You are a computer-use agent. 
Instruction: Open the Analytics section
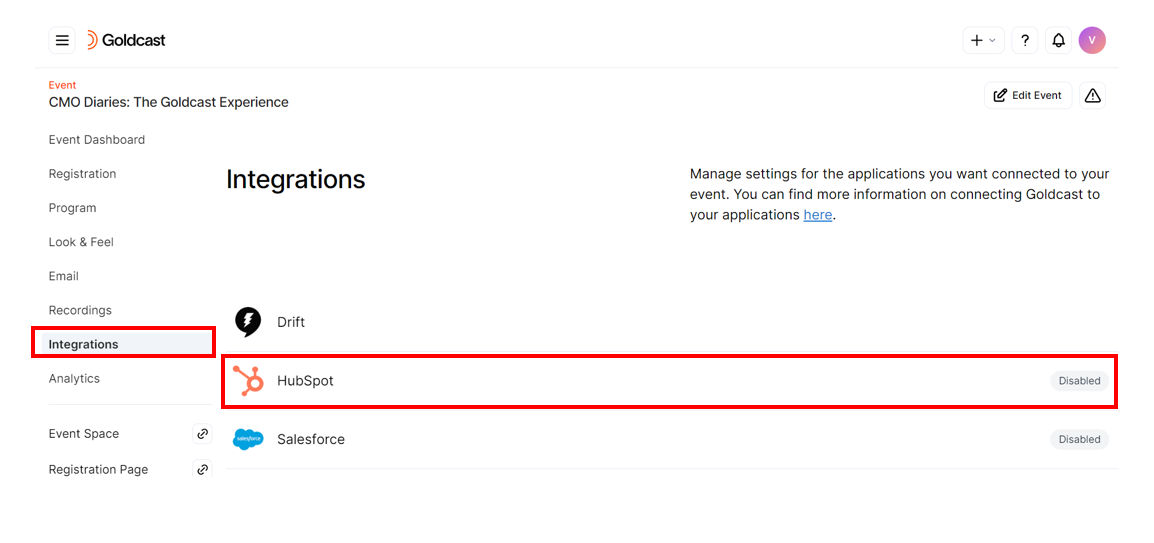click(x=74, y=378)
